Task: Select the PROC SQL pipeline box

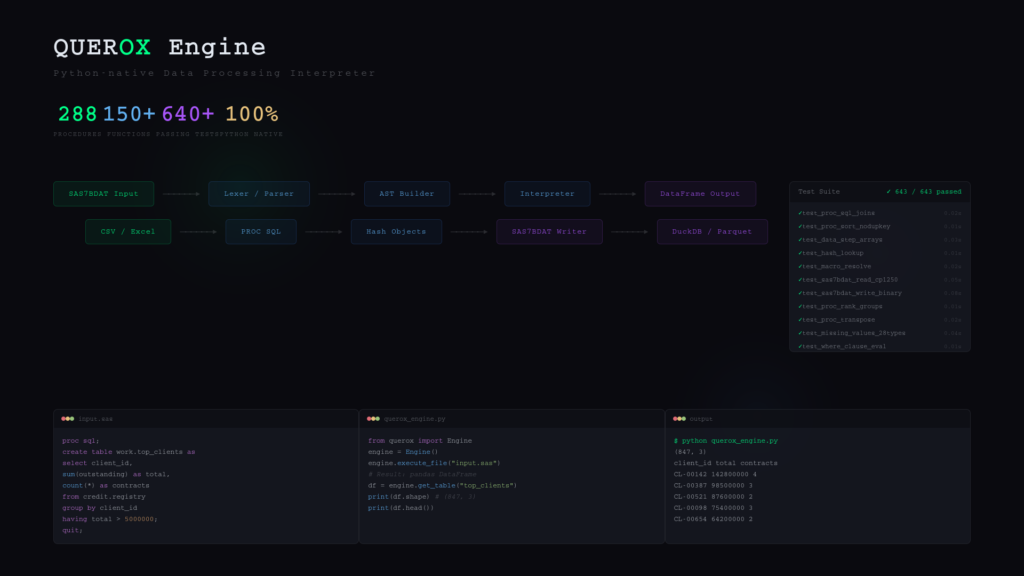Action: point(261,232)
